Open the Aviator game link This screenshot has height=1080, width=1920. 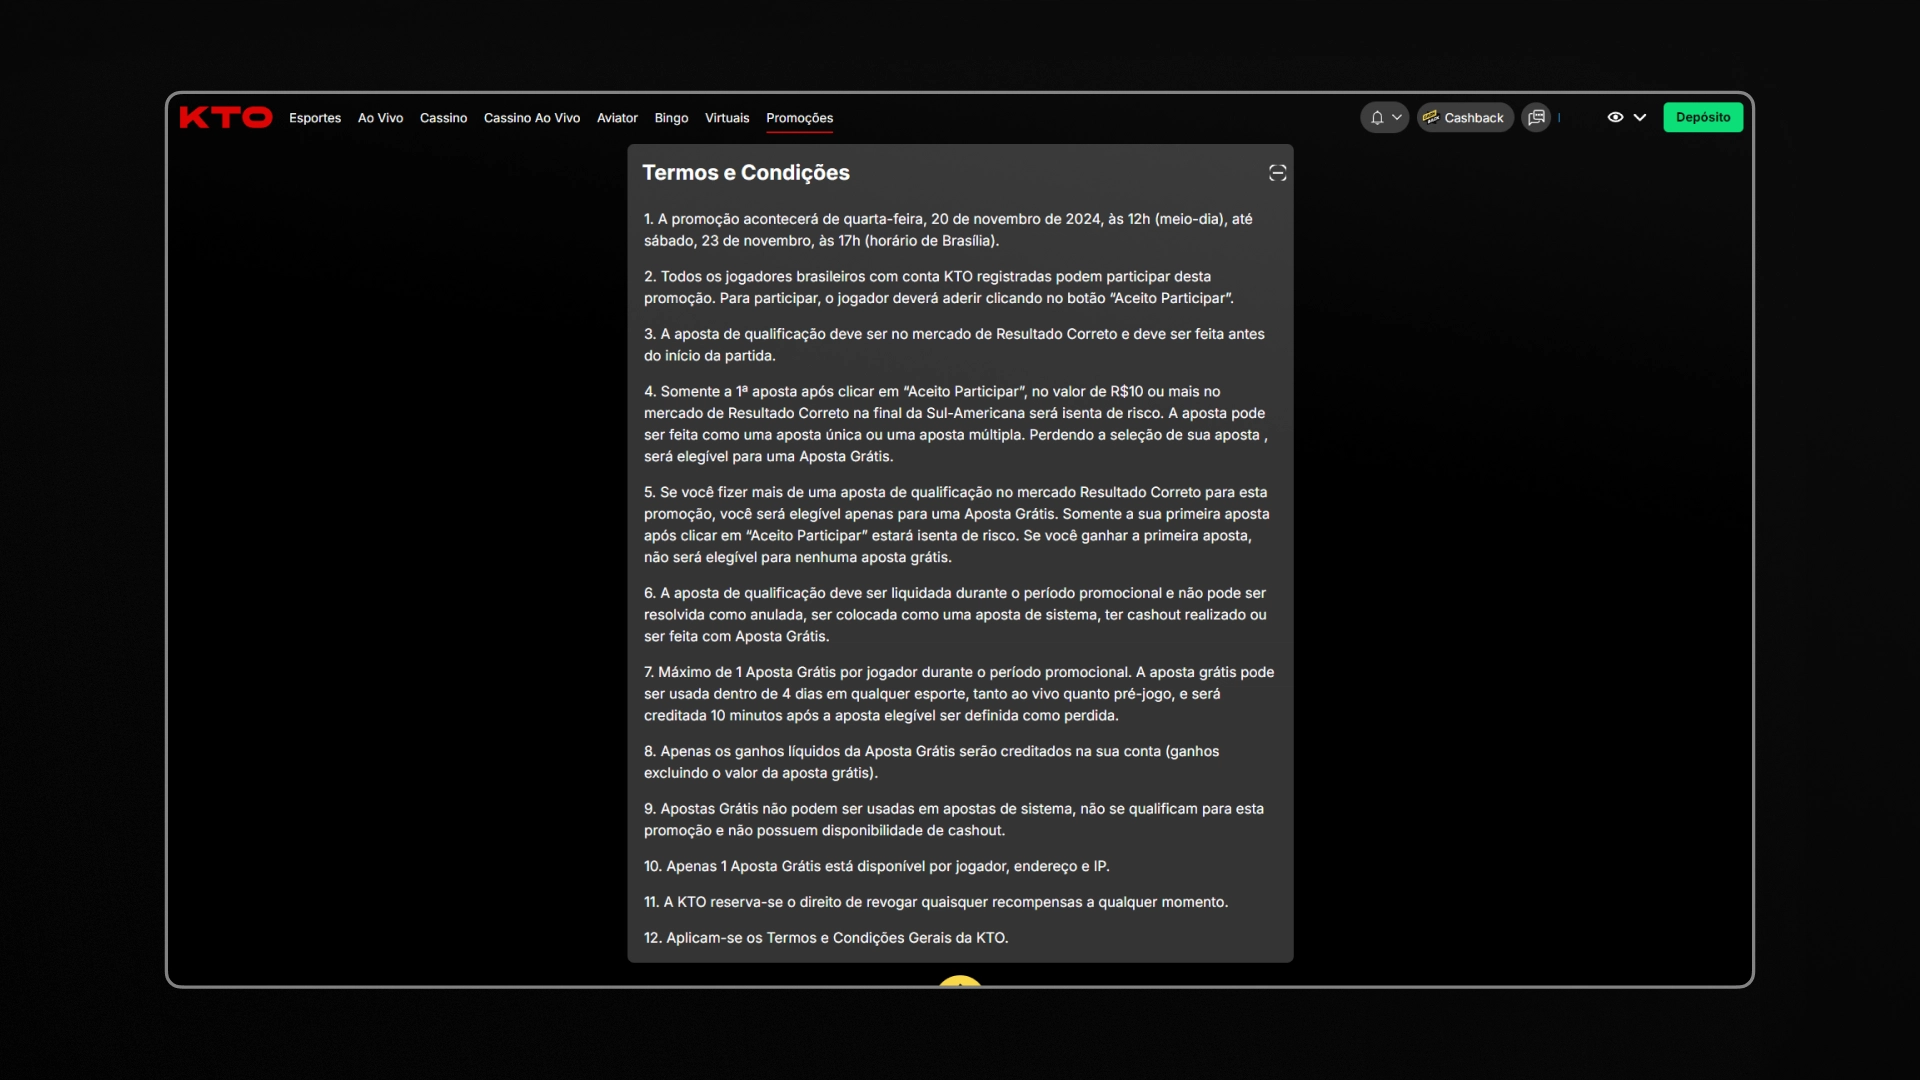tap(617, 118)
